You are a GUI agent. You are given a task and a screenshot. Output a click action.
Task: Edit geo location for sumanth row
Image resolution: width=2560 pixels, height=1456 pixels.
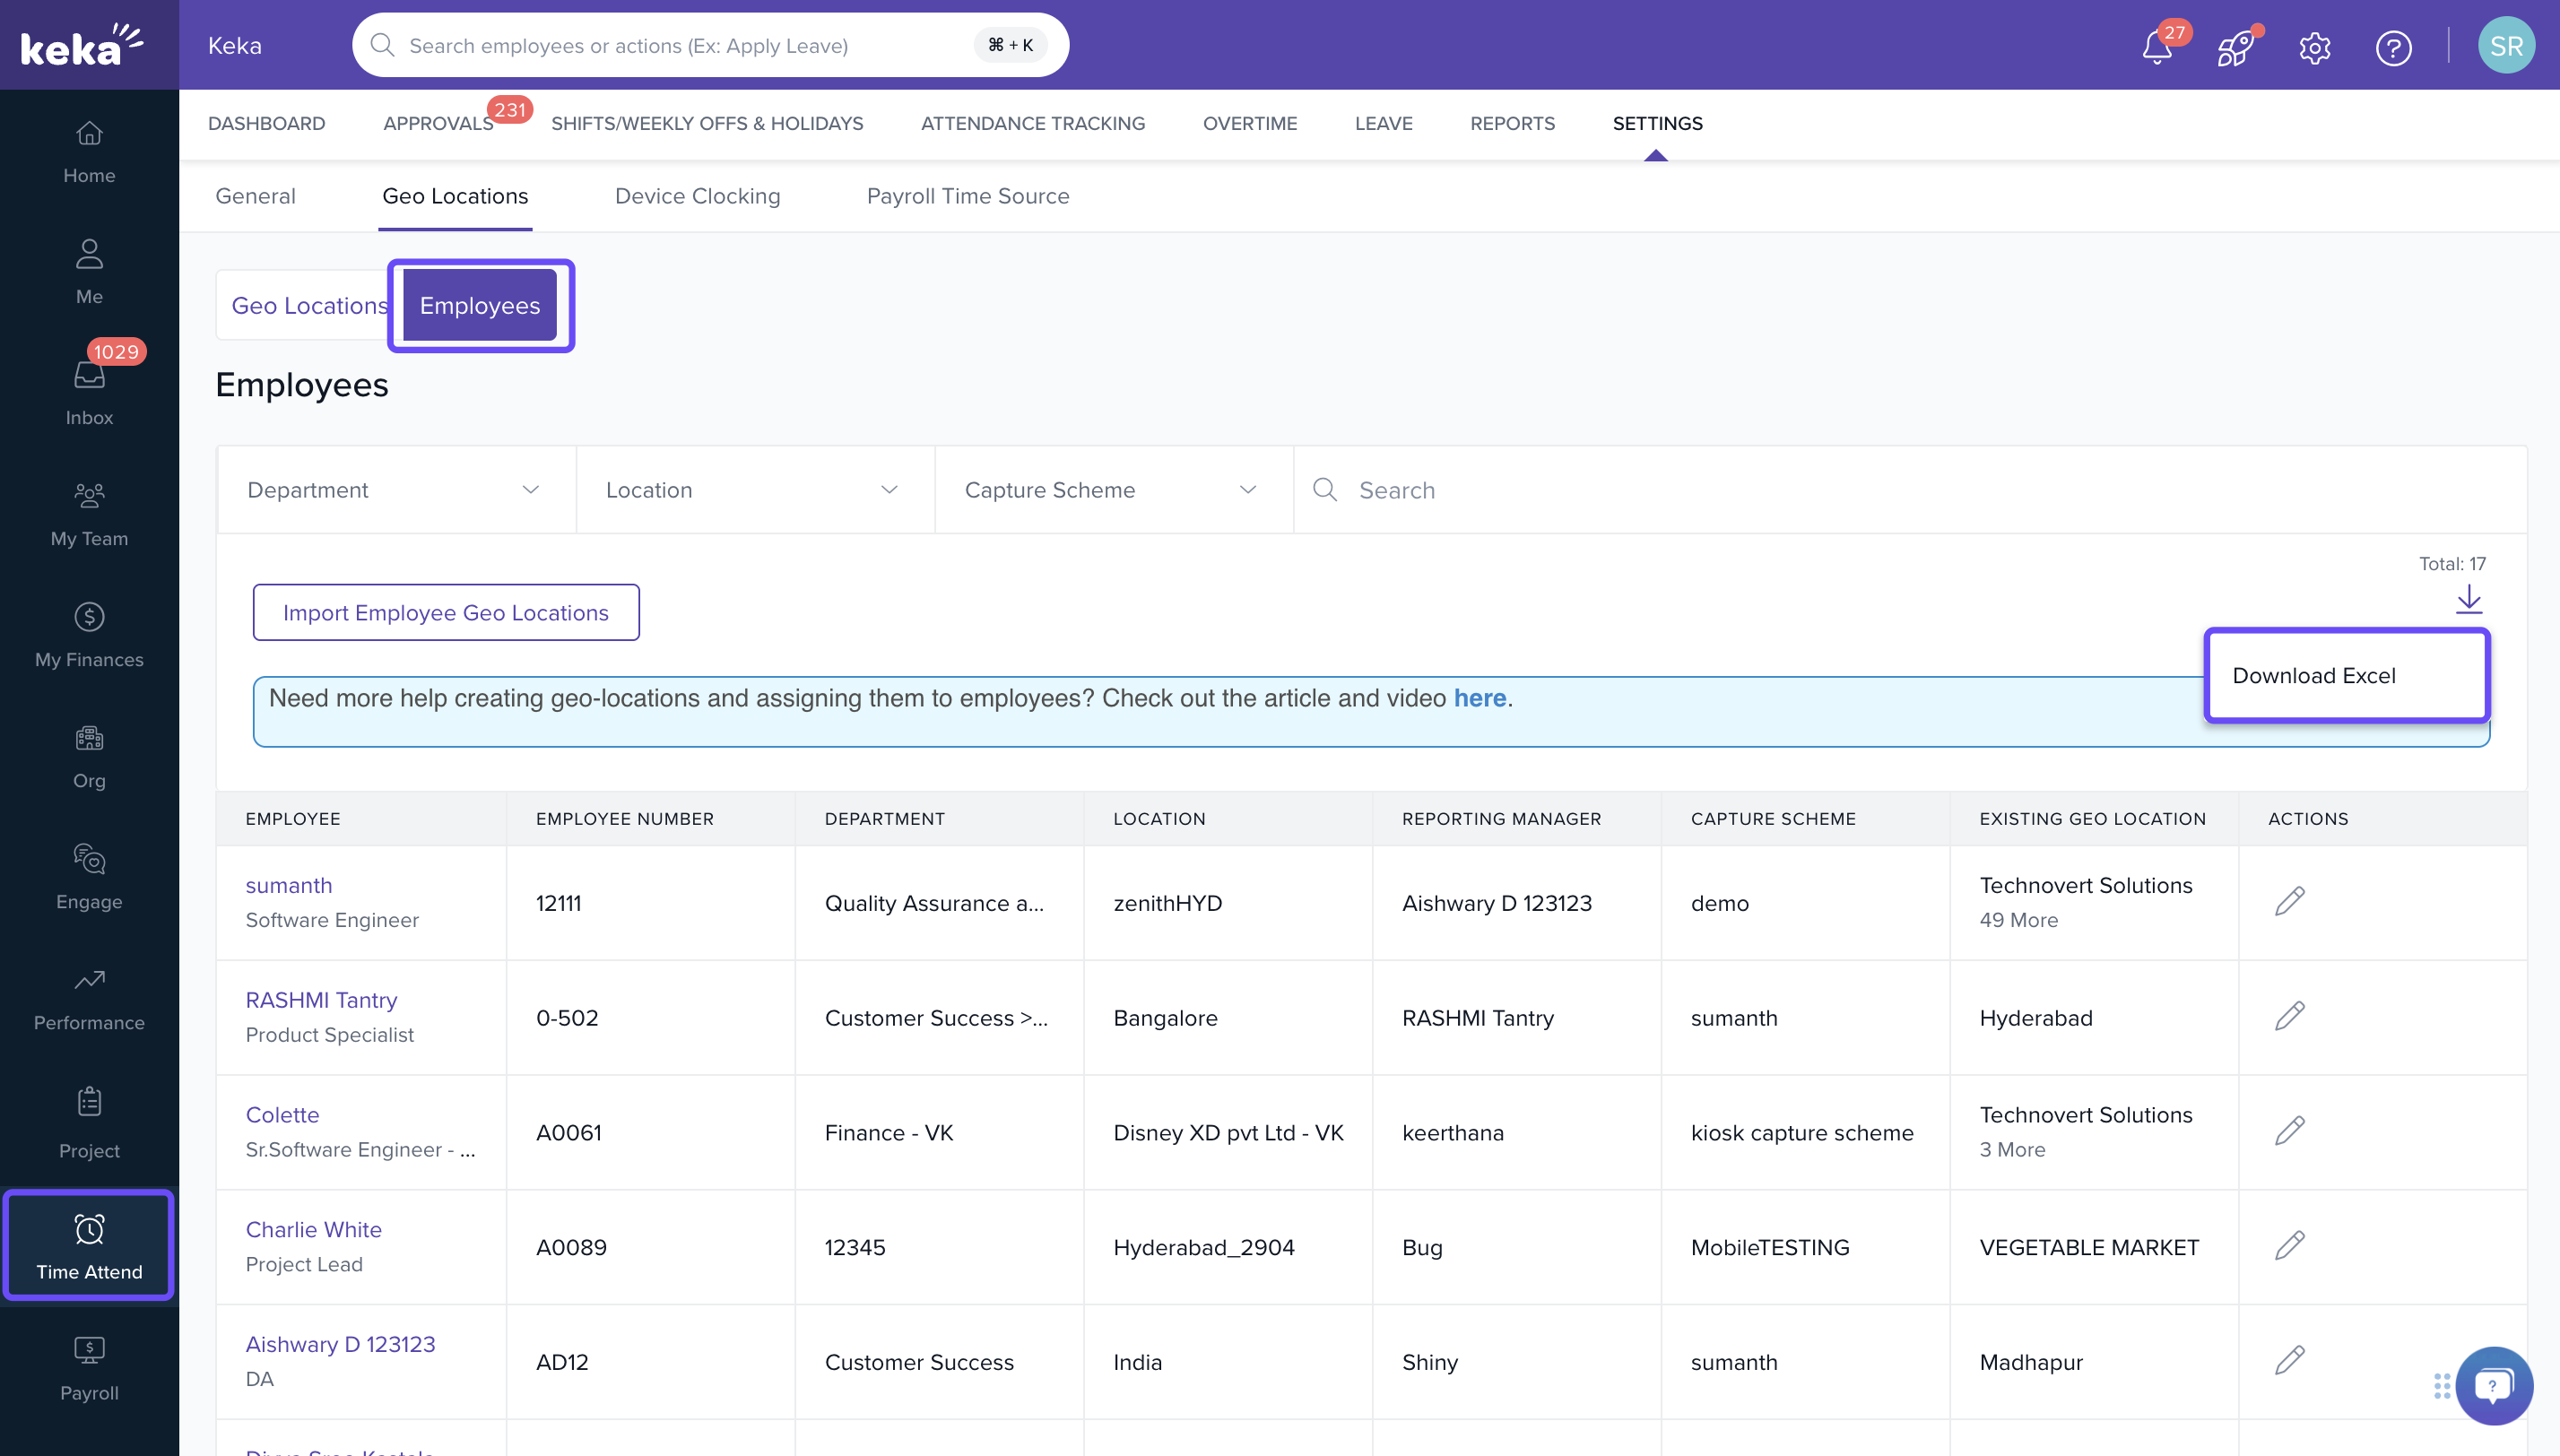point(2289,901)
